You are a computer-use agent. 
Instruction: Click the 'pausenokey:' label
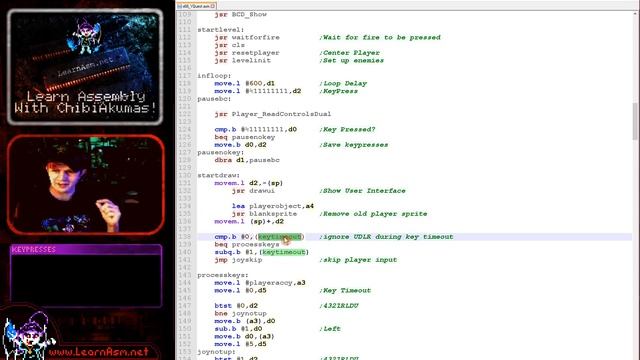(x=220, y=153)
